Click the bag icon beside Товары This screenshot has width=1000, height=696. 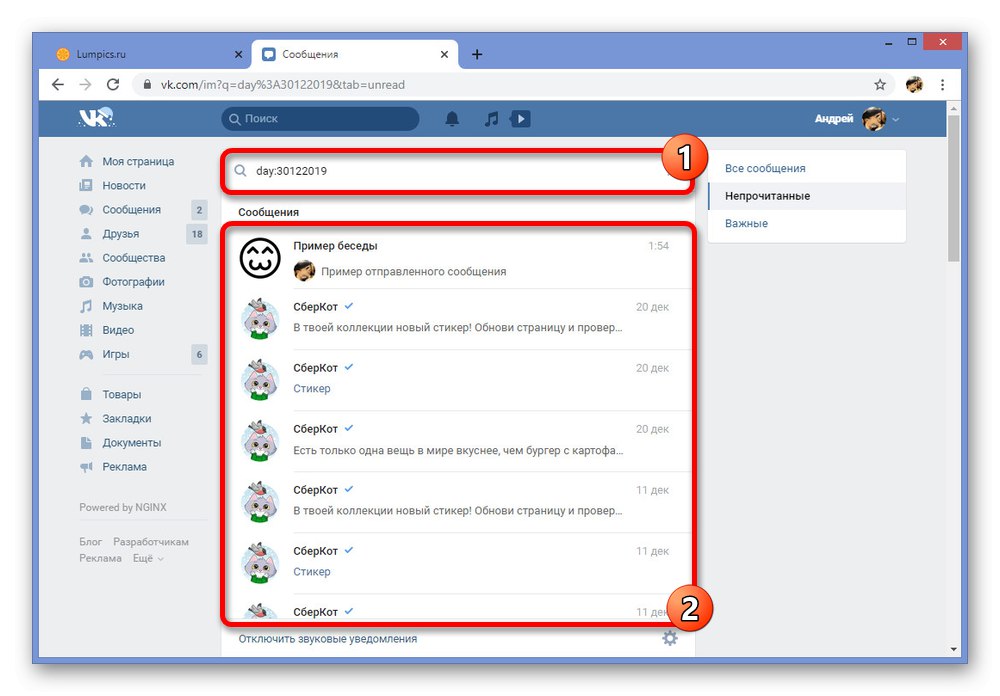[86, 394]
